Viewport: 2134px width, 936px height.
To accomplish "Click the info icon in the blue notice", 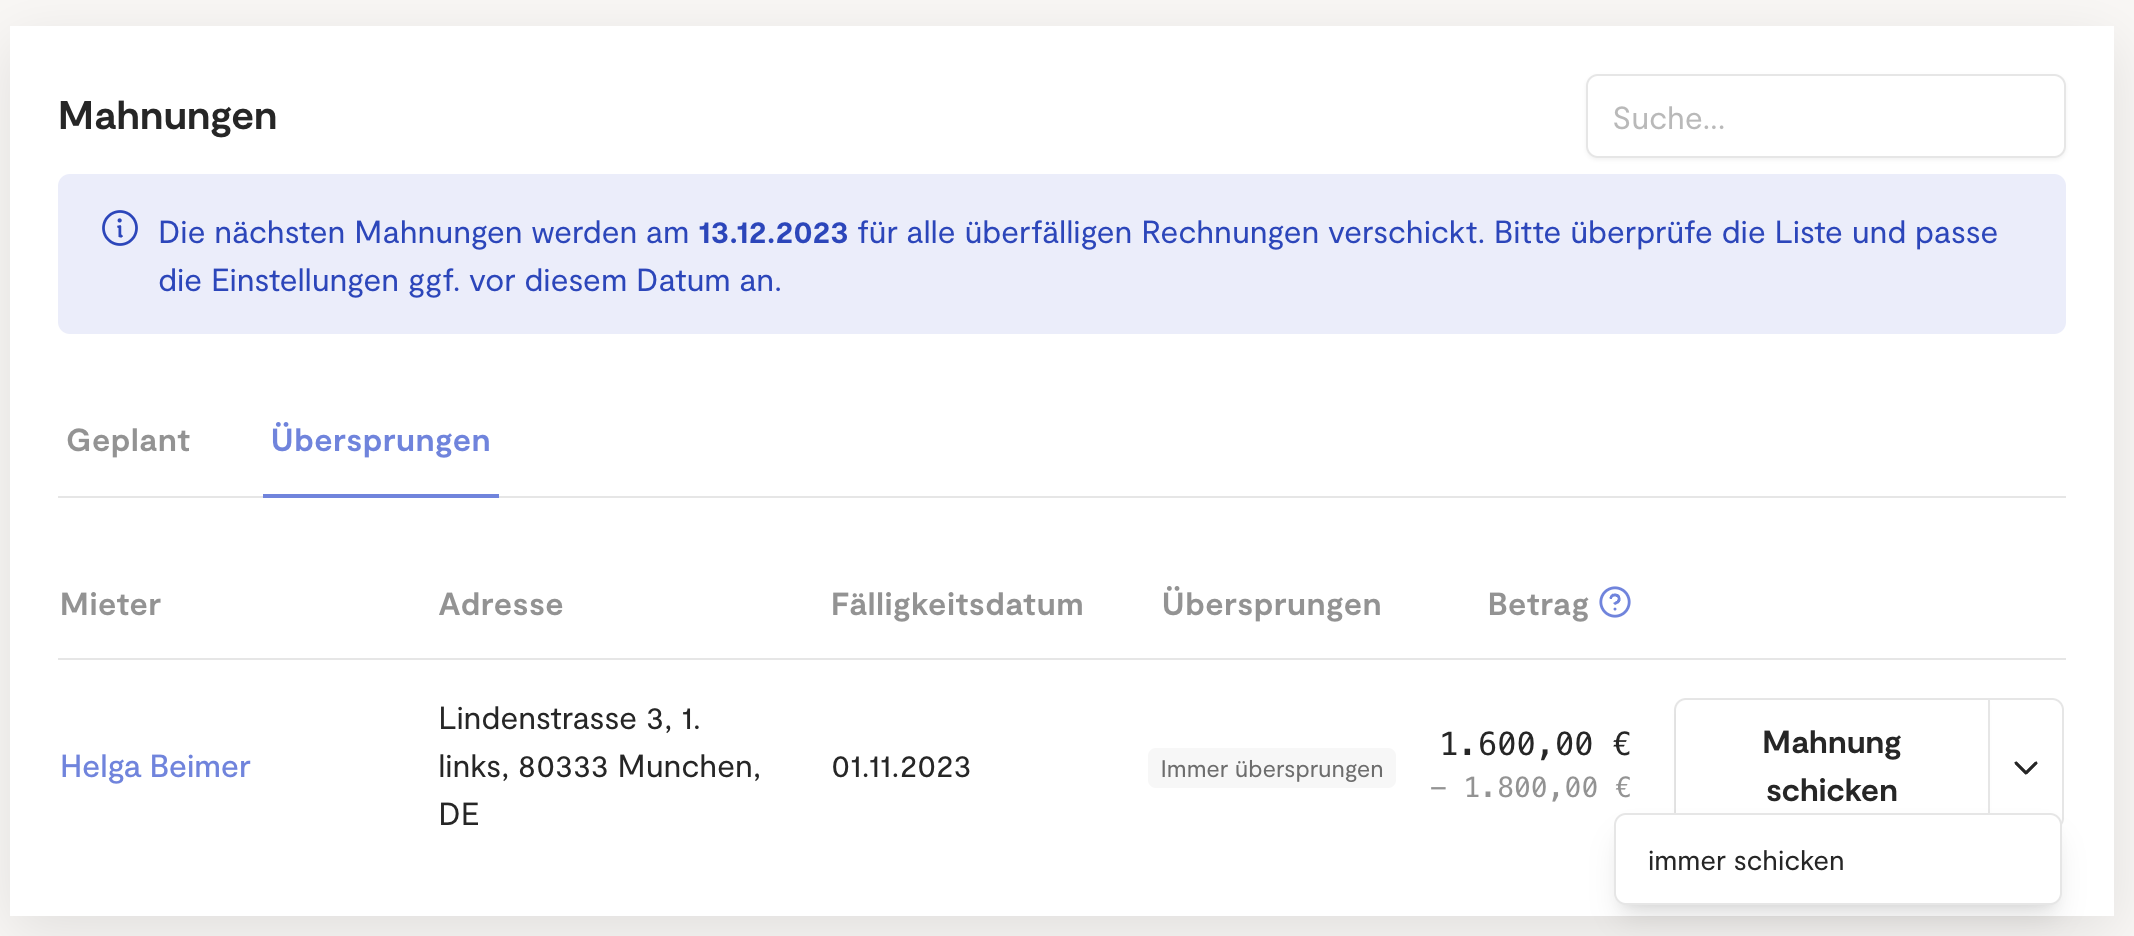I will [x=120, y=229].
